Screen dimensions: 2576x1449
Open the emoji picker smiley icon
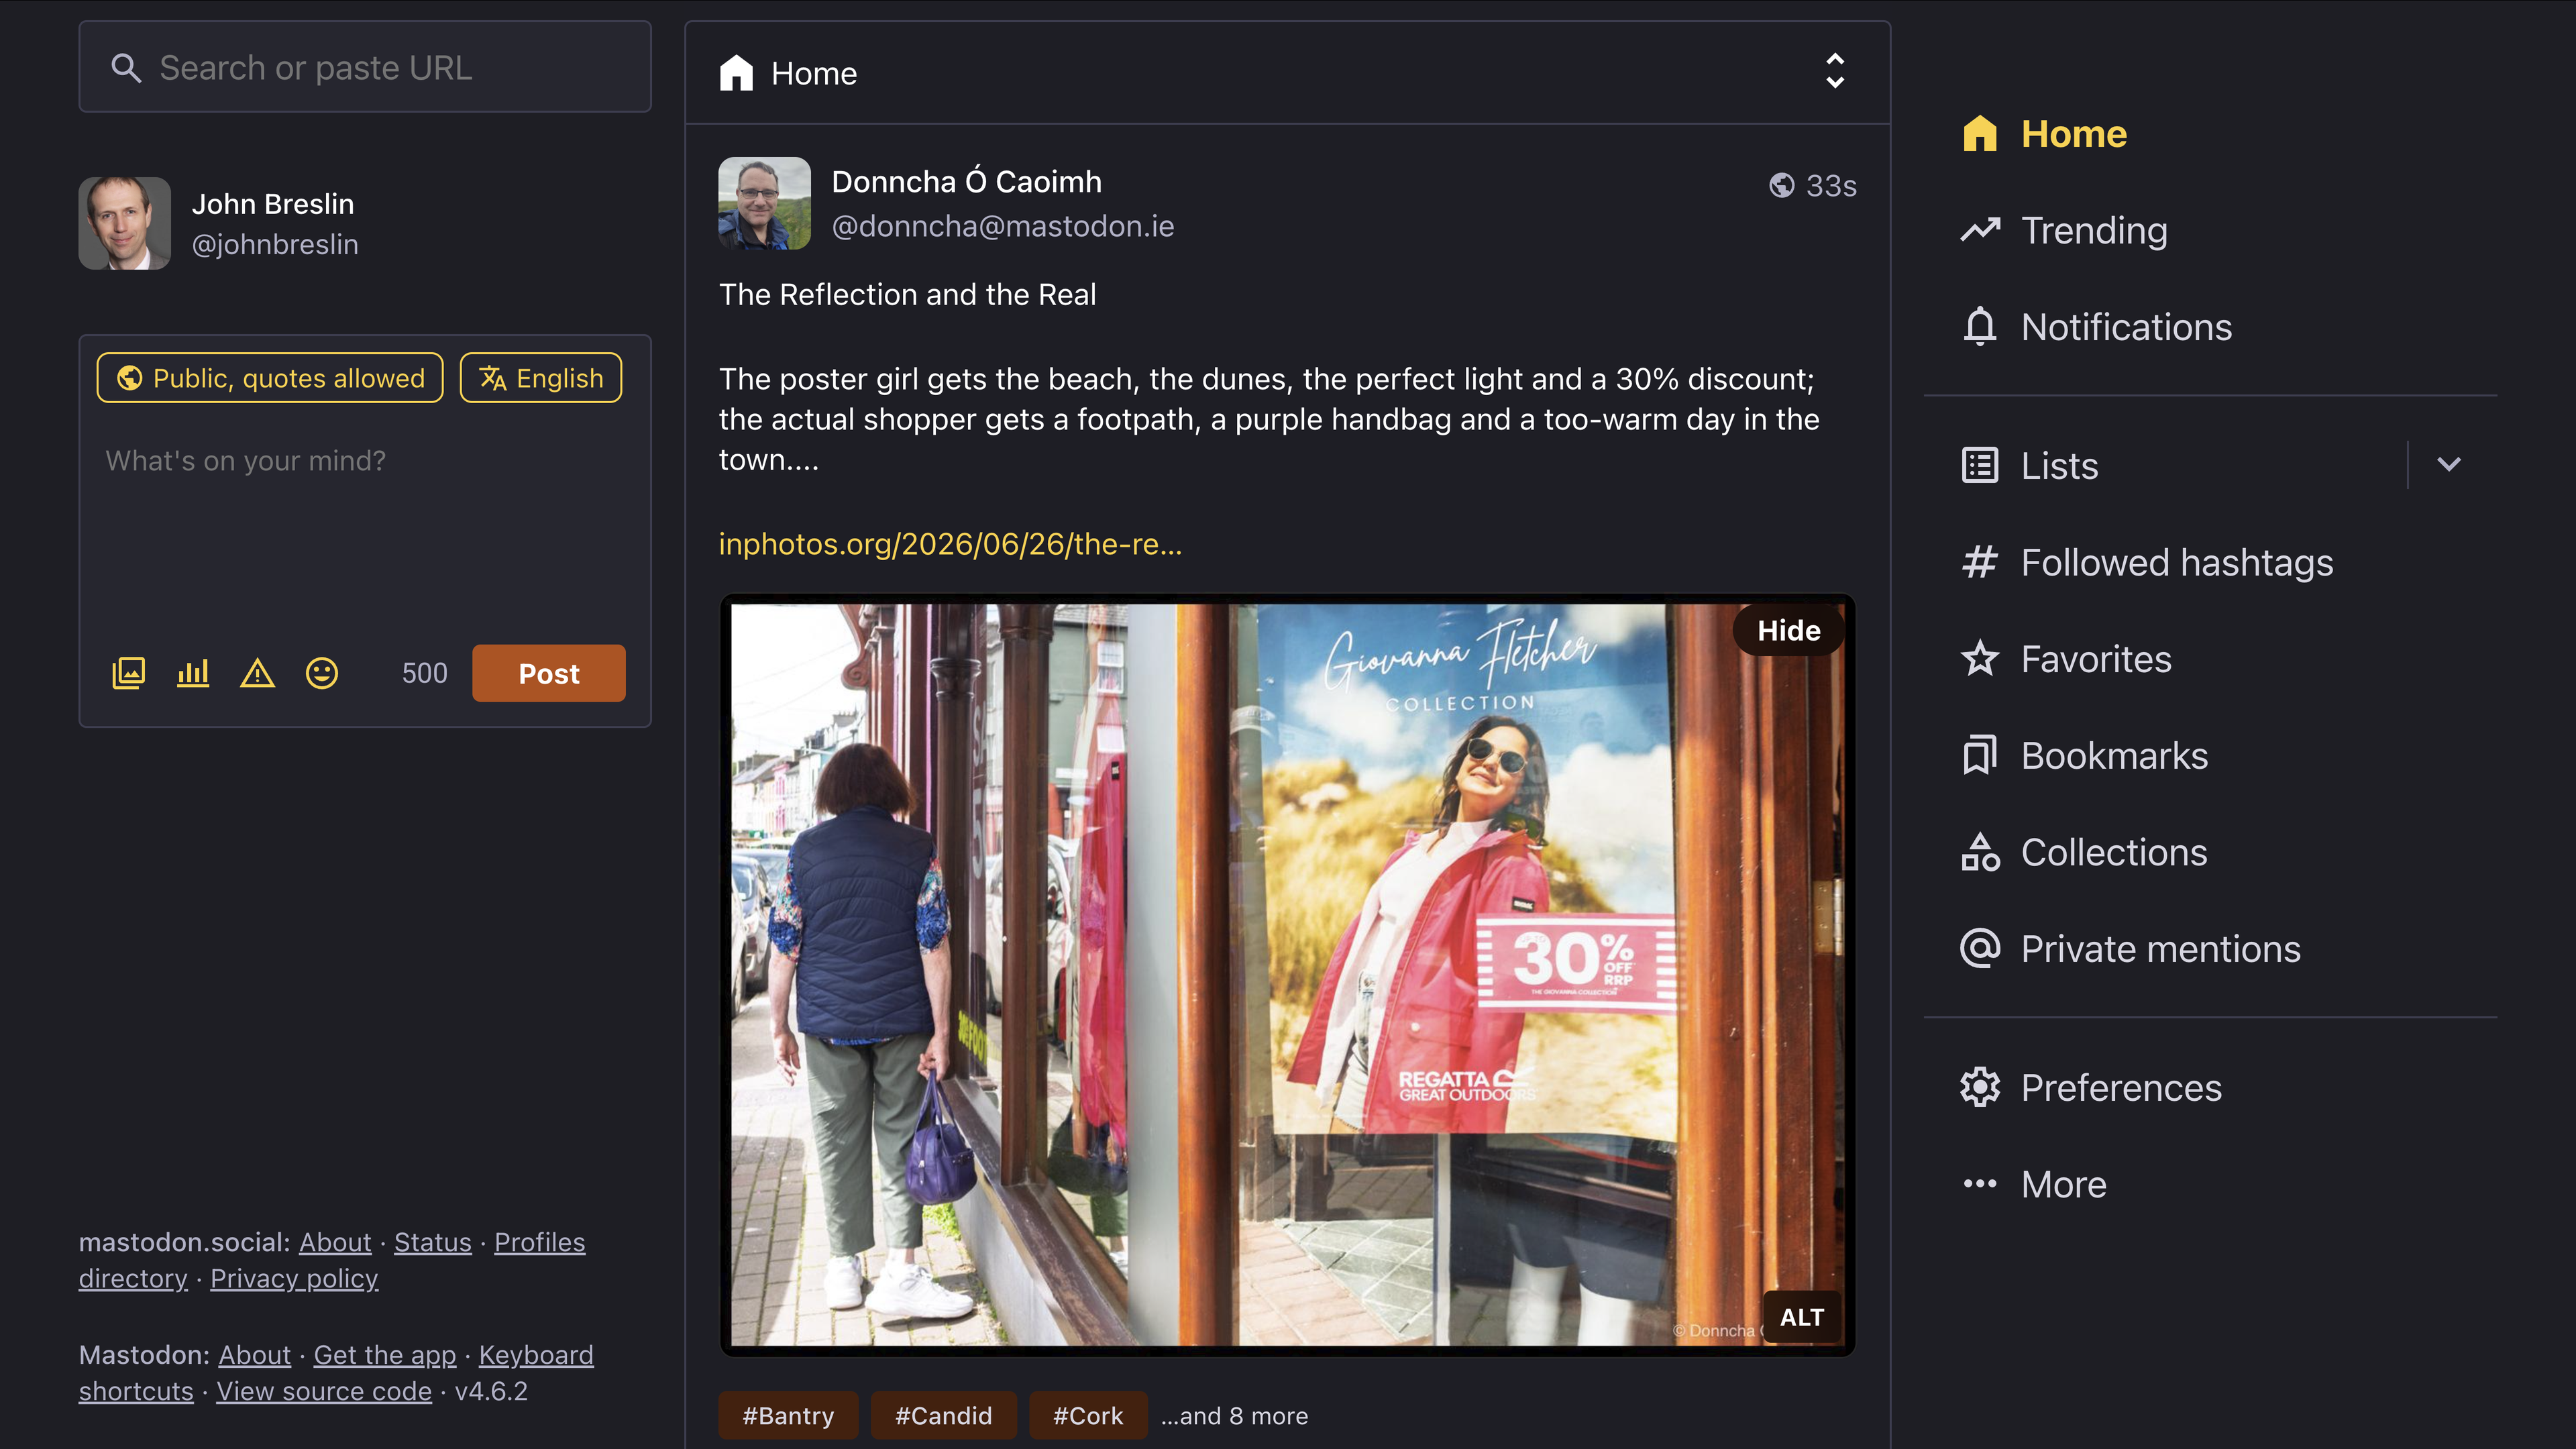(x=322, y=673)
